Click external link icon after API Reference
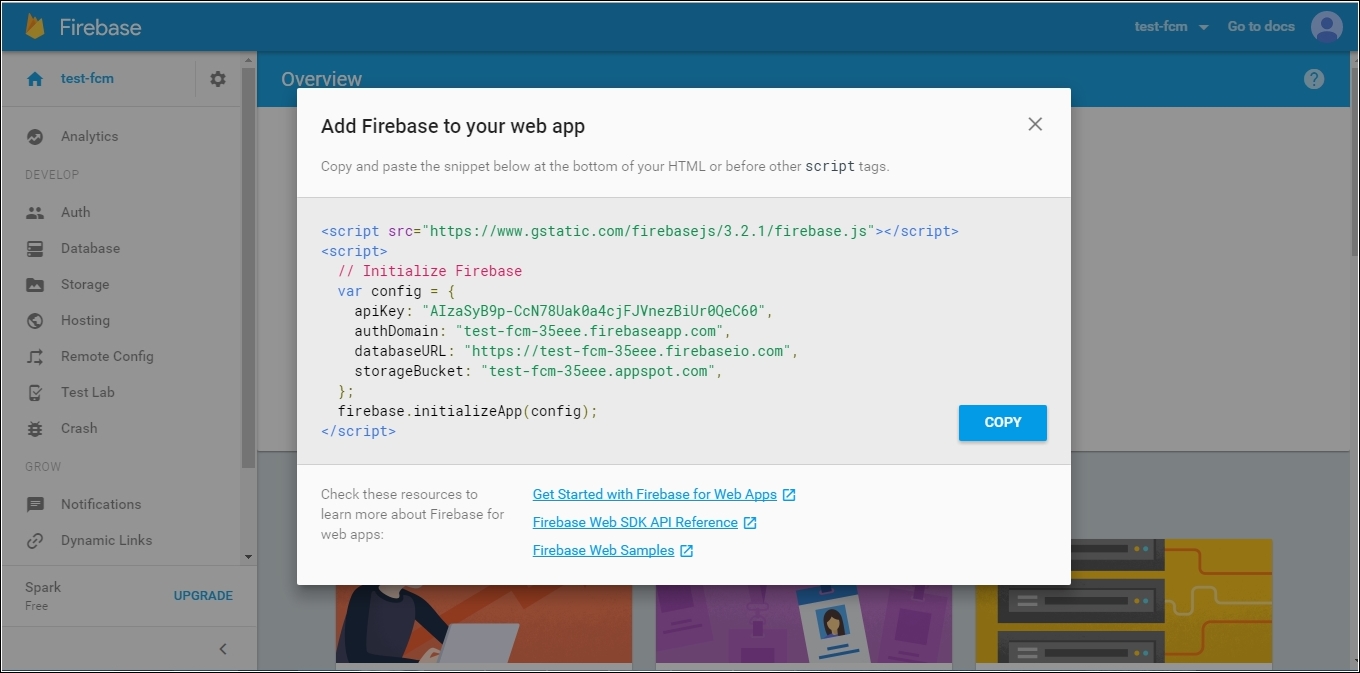 750,523
